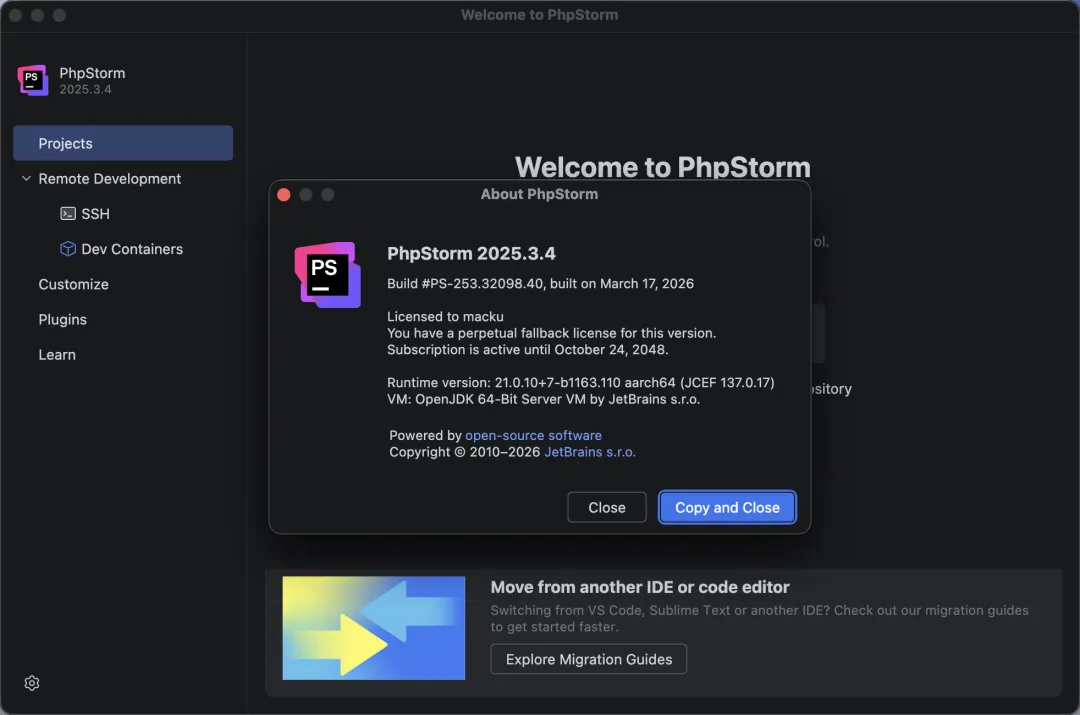Click the large PS logo in the About dialog
This screenshot has width=1080, height=715.
pos(328,275)
